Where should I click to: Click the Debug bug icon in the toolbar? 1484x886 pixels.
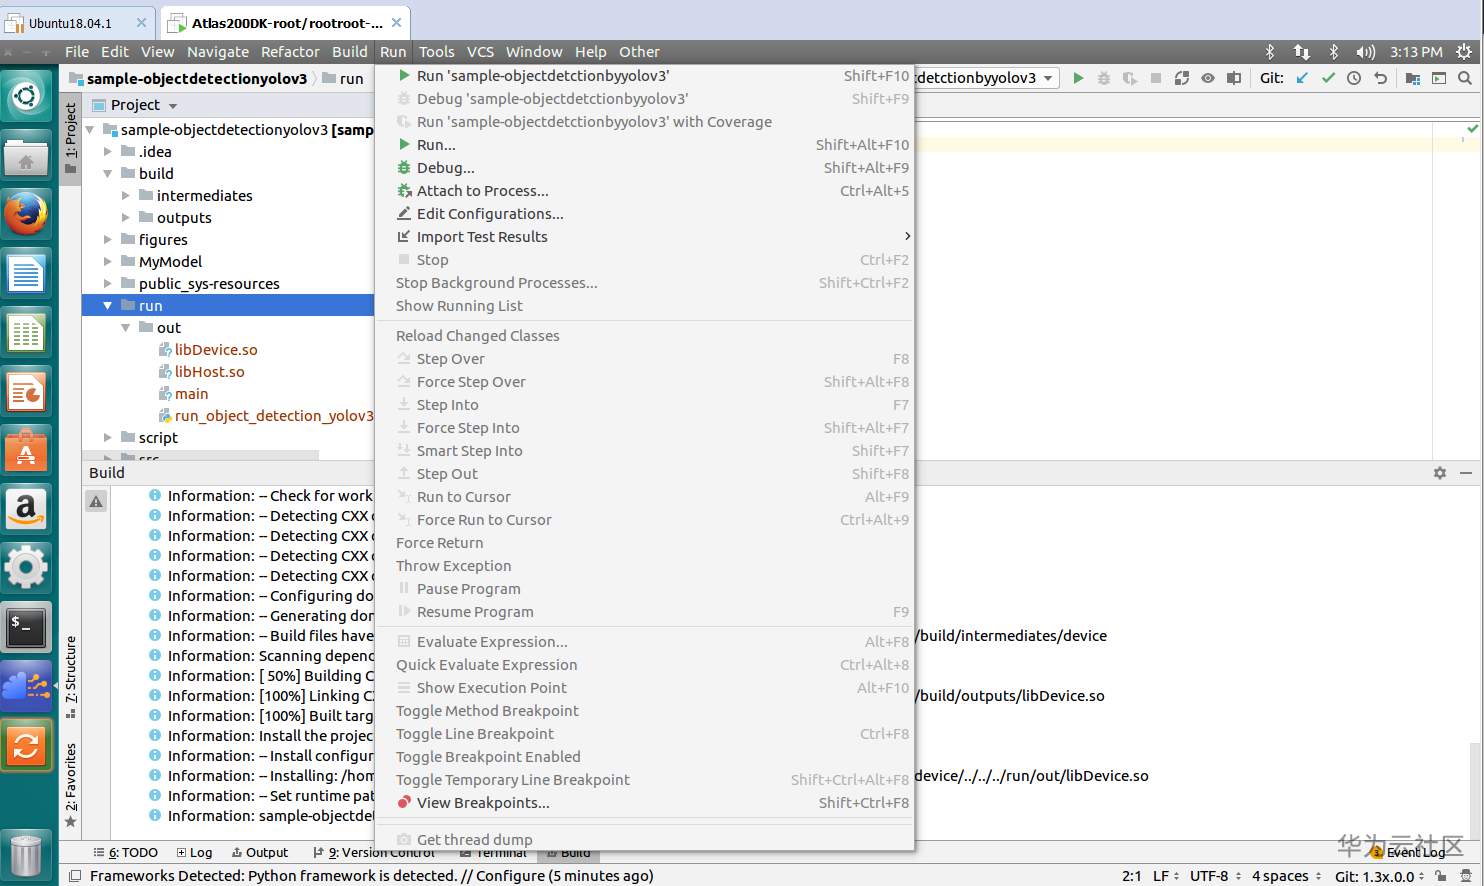1104,78
